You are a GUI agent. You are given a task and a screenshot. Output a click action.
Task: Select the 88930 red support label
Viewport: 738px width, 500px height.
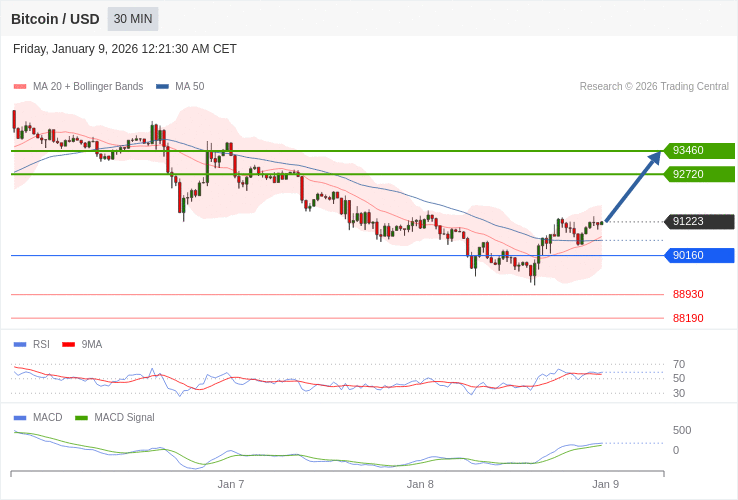pos(688,295)
